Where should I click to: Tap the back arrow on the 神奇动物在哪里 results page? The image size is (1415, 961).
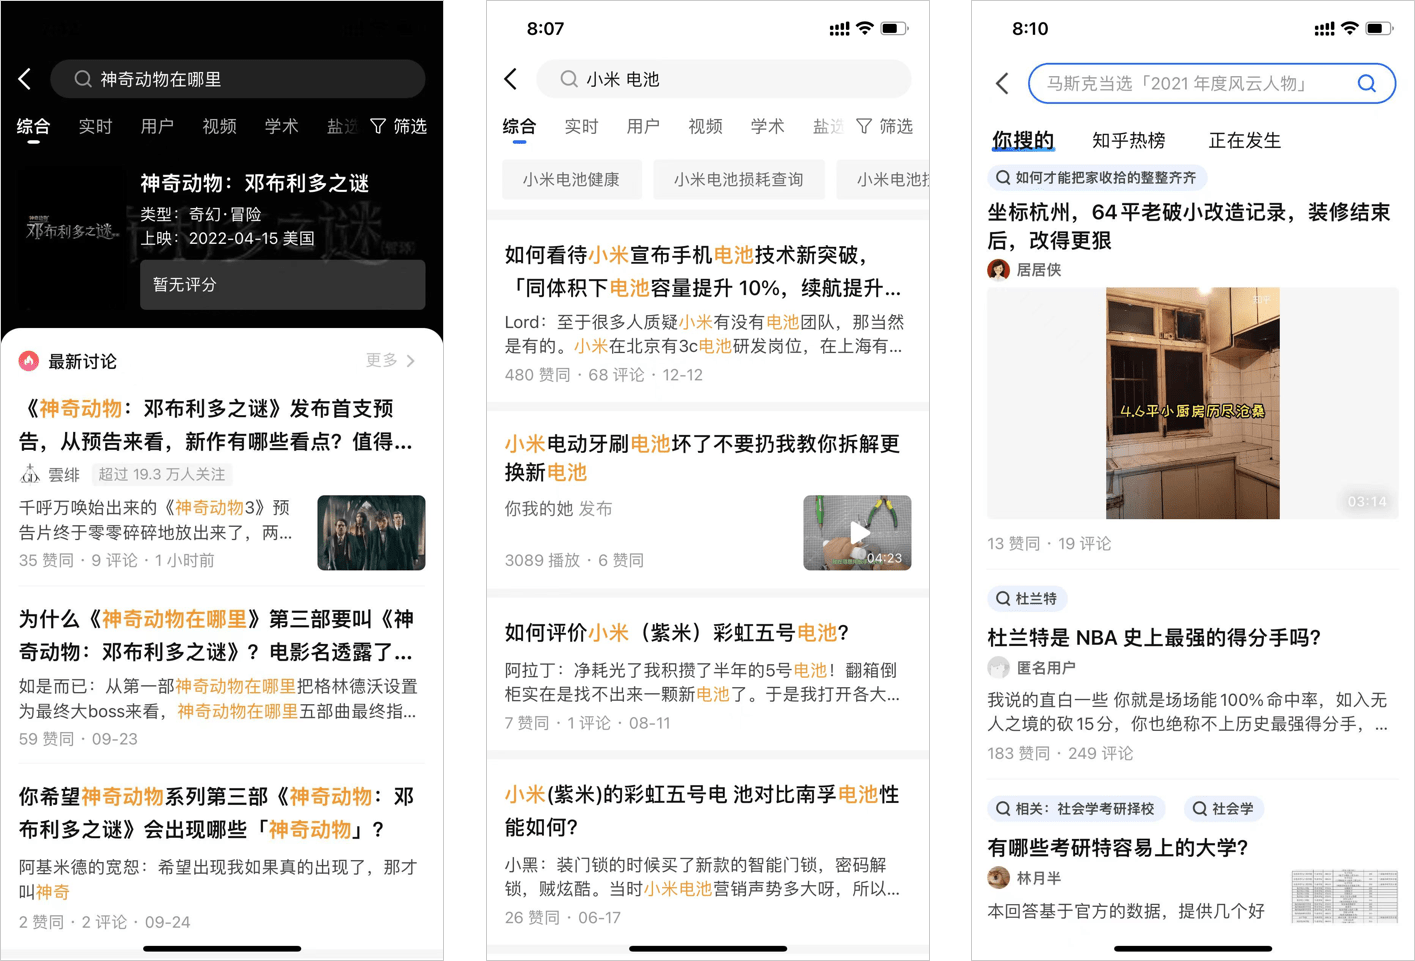(x=24, y=79)
